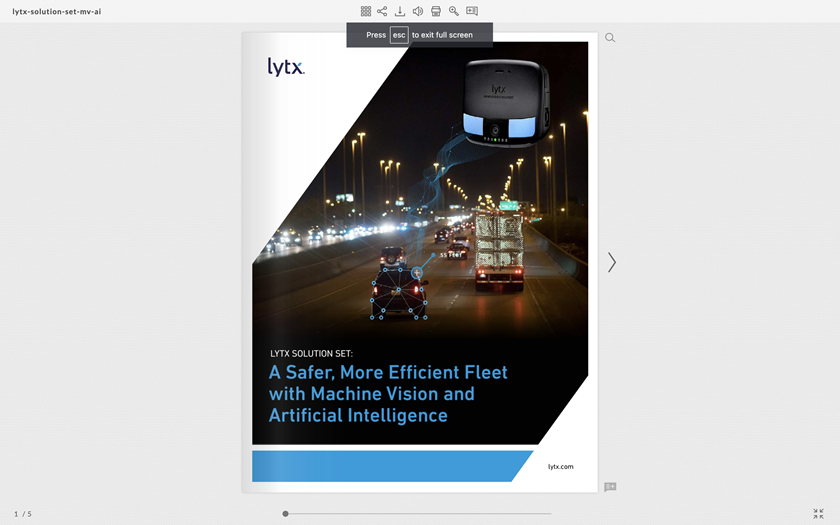Print the document using printer icon
The height and width of the screenshot is (525, 840).
click(x=436, y=11)
